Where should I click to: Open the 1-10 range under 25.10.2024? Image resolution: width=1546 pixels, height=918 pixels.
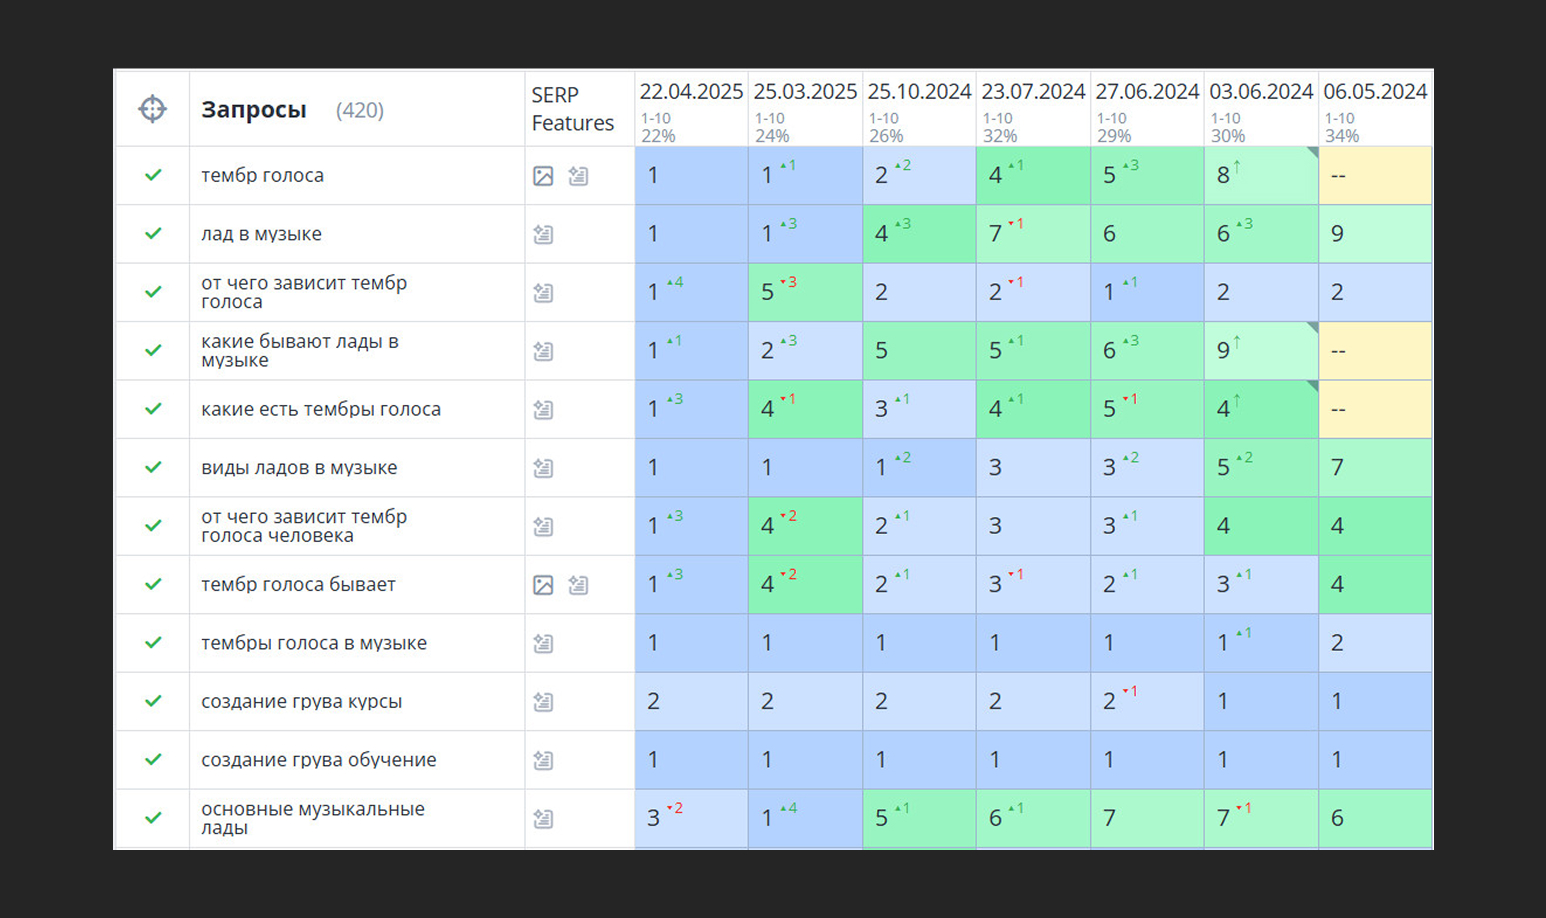(x=884, y=118)
